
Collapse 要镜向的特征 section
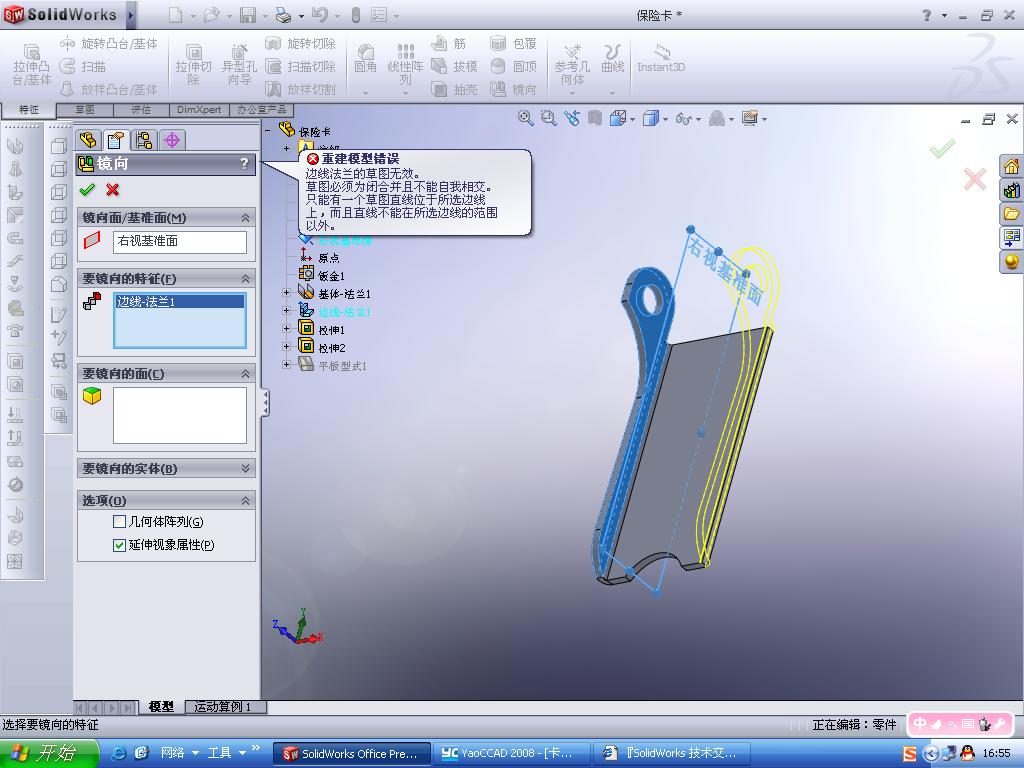click(246, 278)
